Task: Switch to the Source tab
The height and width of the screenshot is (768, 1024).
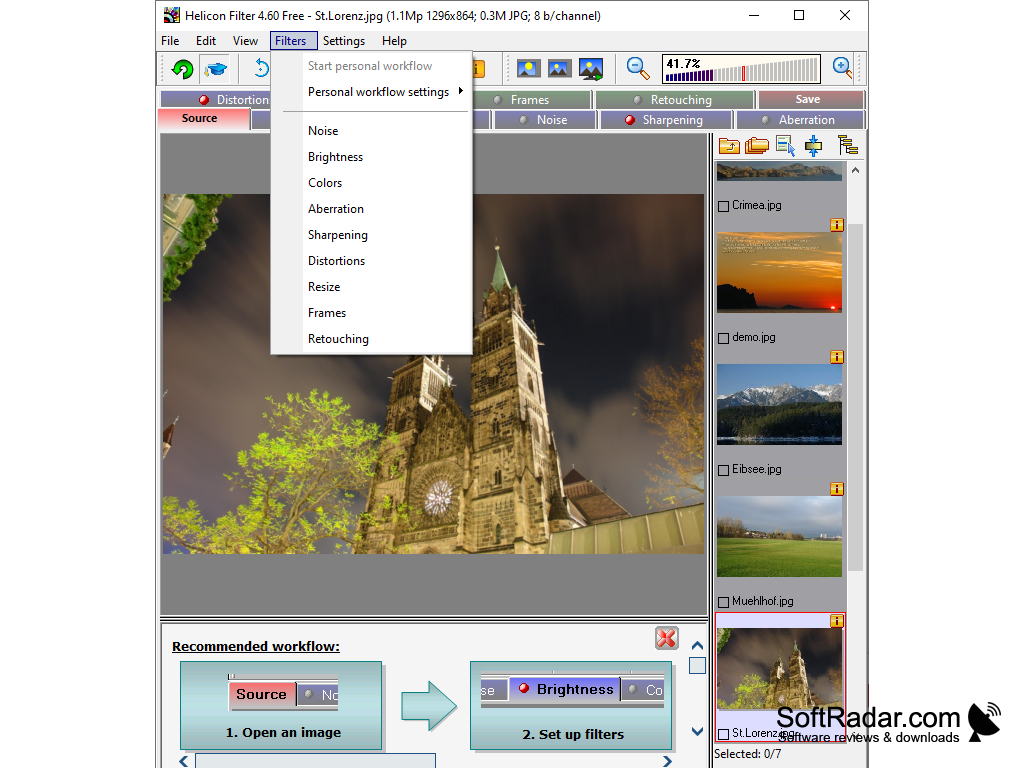Action: 204,118
